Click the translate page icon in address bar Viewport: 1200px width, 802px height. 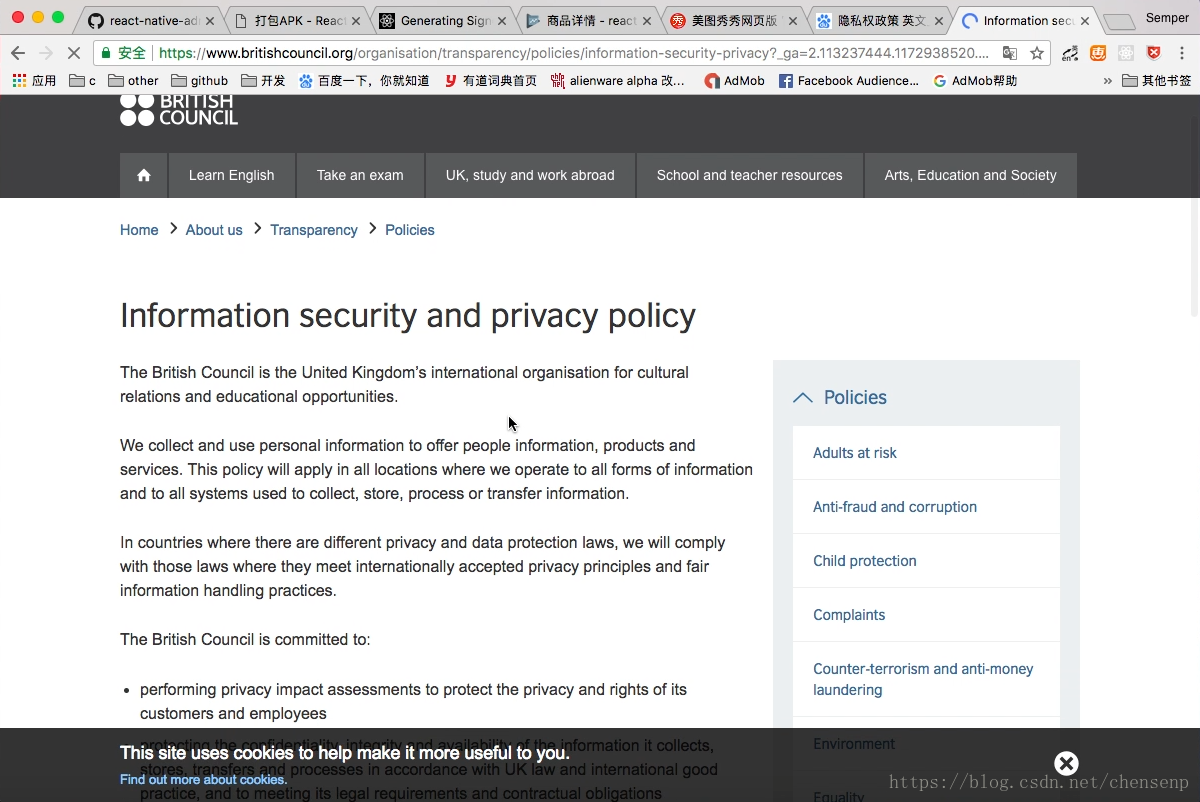coord(1010,53)
